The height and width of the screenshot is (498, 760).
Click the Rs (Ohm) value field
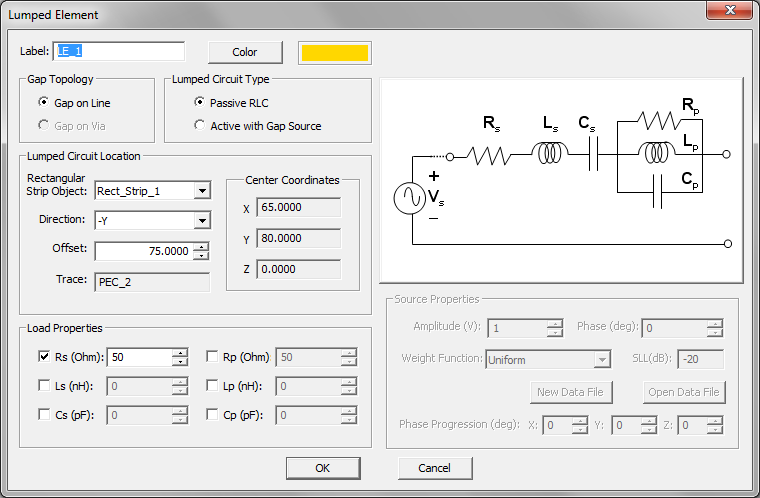[x=140, y=357]
